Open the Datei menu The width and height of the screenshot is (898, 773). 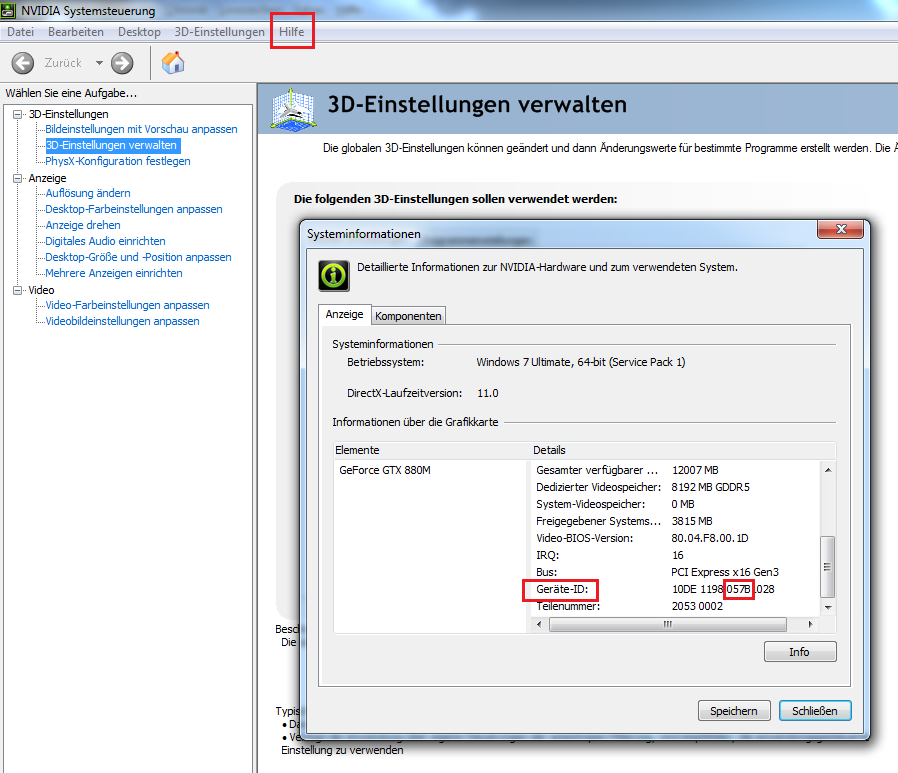click(x=21, y=32)
